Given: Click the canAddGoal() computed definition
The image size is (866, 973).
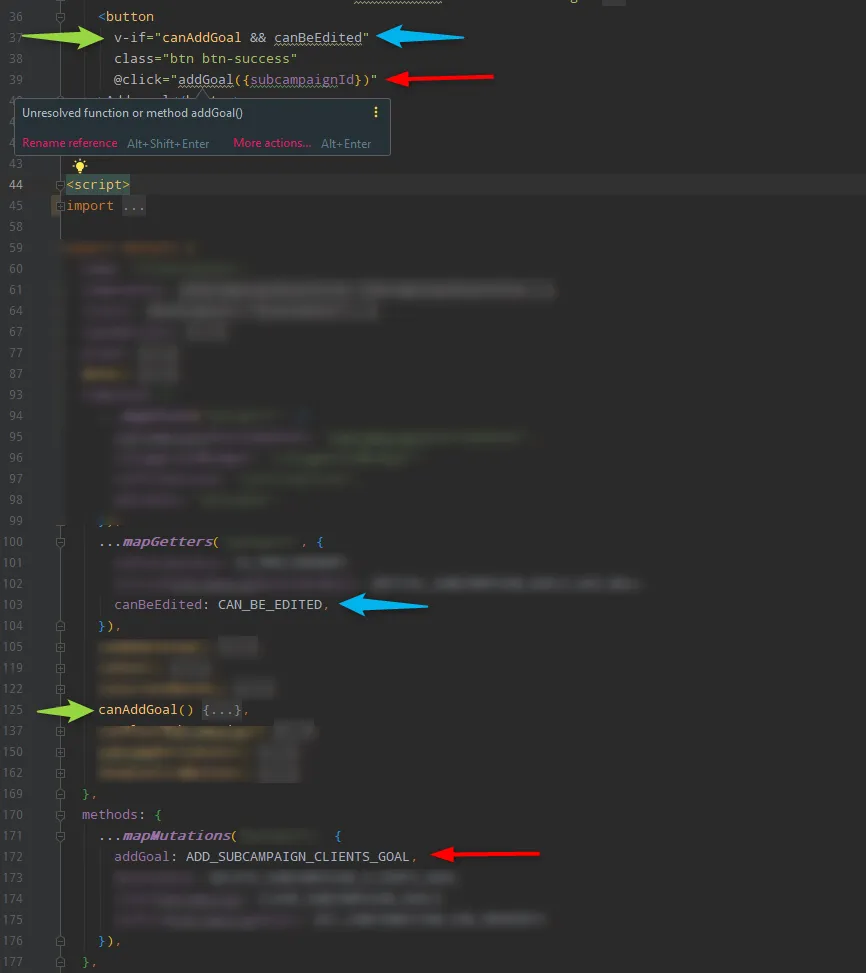Looking at the screenshot, I should [146, 710].
